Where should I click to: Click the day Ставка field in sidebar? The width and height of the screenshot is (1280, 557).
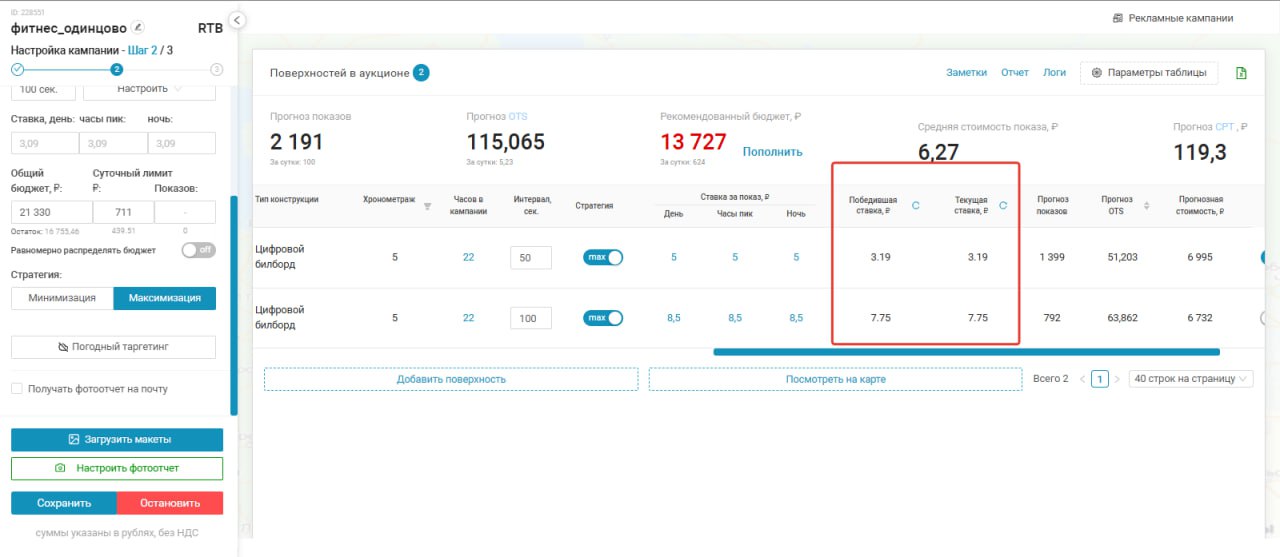(x=43, y=144)
